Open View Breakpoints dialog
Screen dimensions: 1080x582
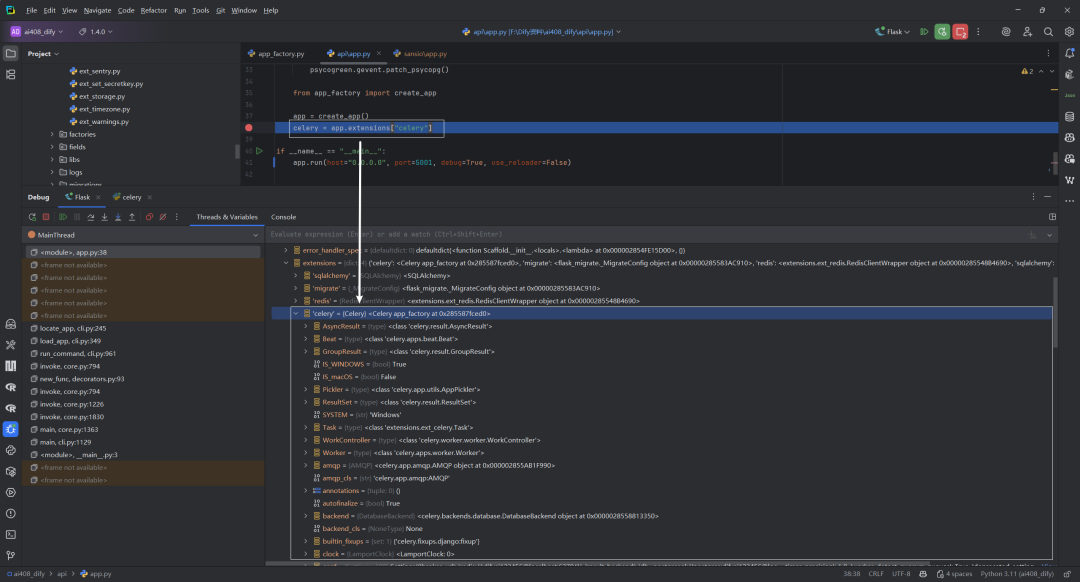click(149, 217)
